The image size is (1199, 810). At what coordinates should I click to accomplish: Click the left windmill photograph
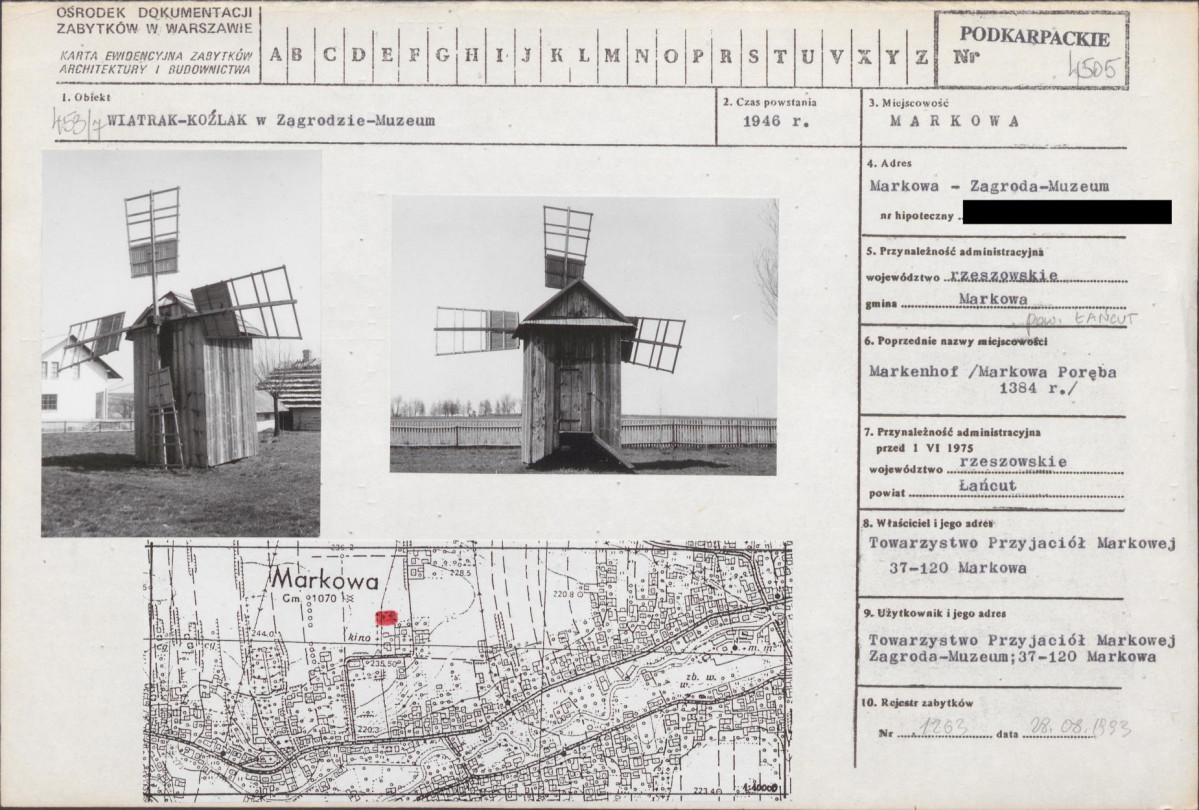coord(181,343)
